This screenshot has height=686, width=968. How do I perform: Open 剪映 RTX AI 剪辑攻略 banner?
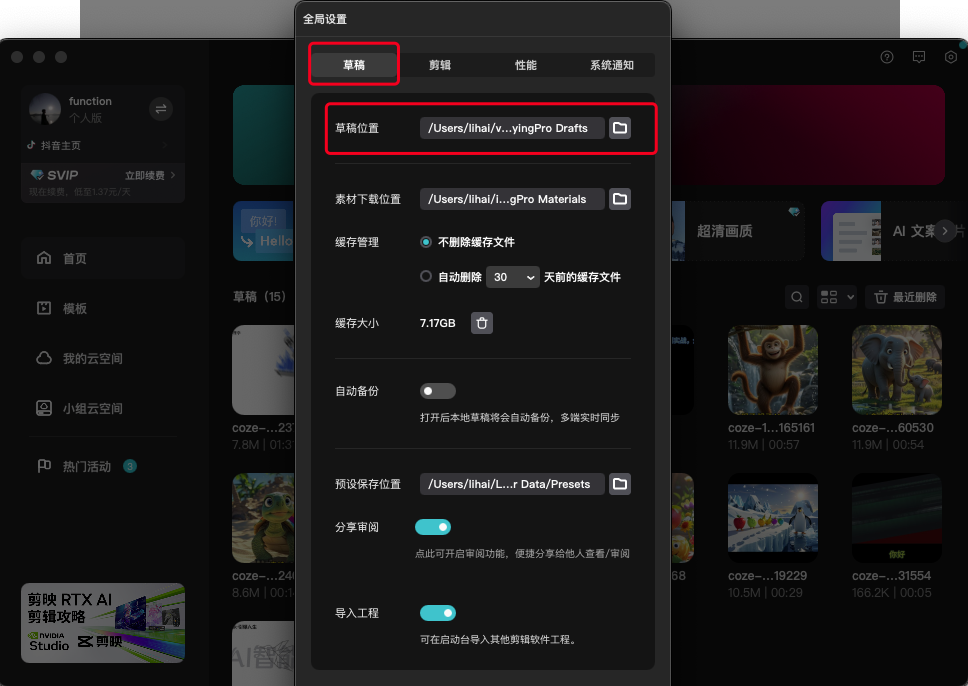click(x=103, y=622)
